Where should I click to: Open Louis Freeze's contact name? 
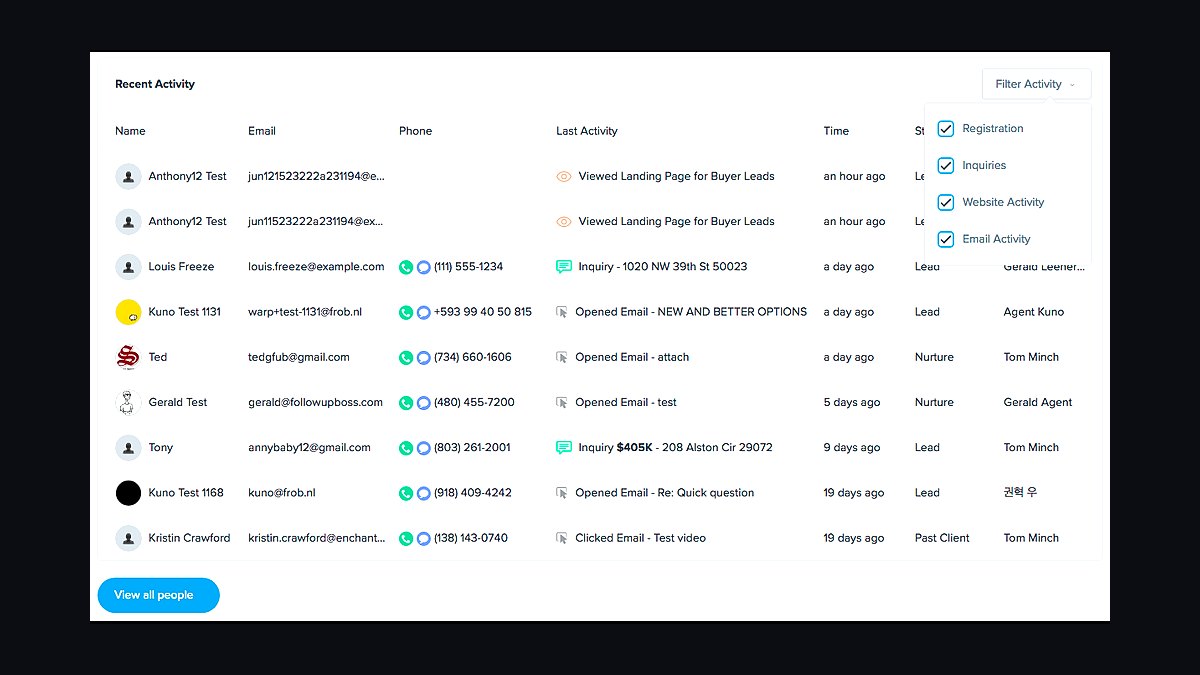[x=181, y=267]
